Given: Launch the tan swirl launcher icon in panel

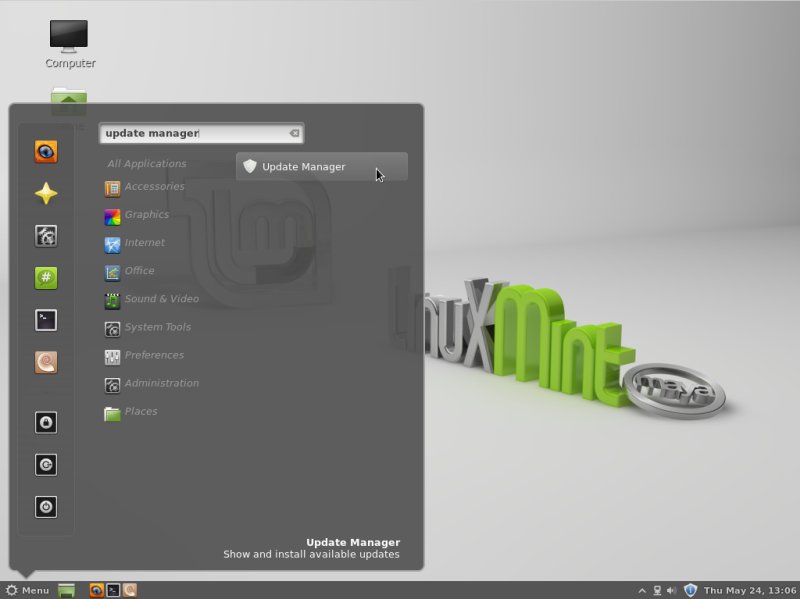Looking at the screenshot, I should [130, 590].
